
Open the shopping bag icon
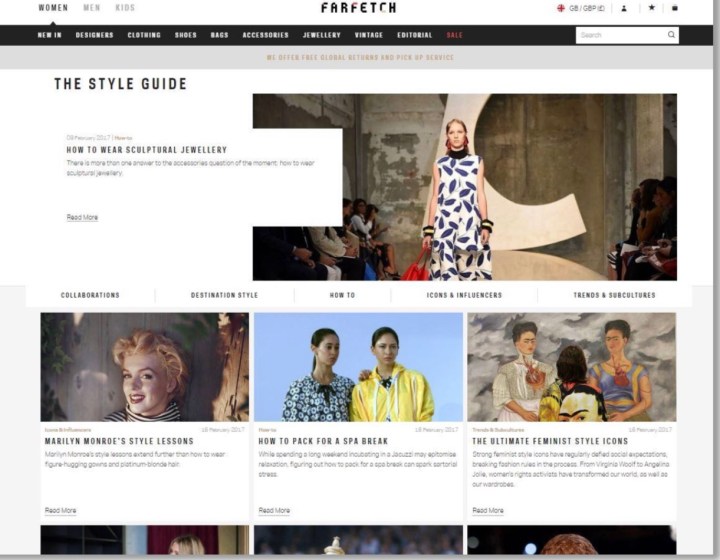[x=675, y=8]
